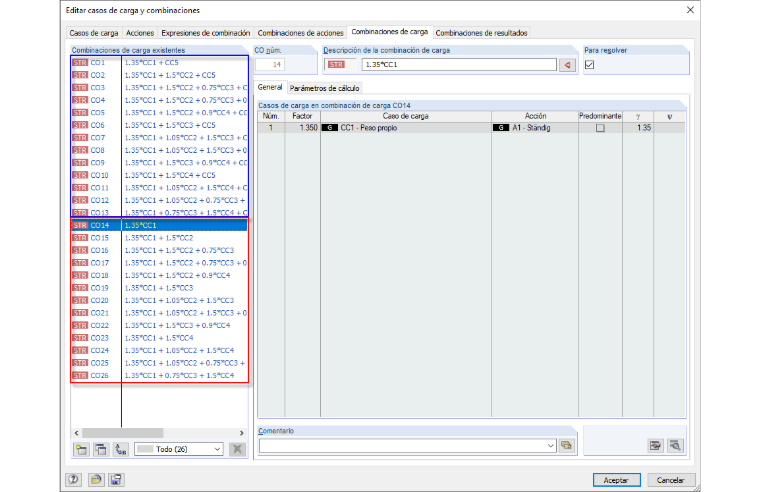Click the description field with 1.35*CC1

pyautogui.click(x=459, y=64)
